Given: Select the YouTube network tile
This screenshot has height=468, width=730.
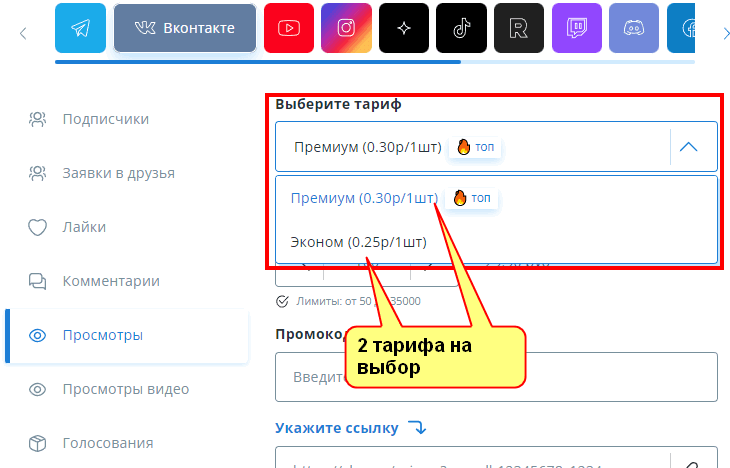Looking at the screenshot, I should (x=289, y=28).
